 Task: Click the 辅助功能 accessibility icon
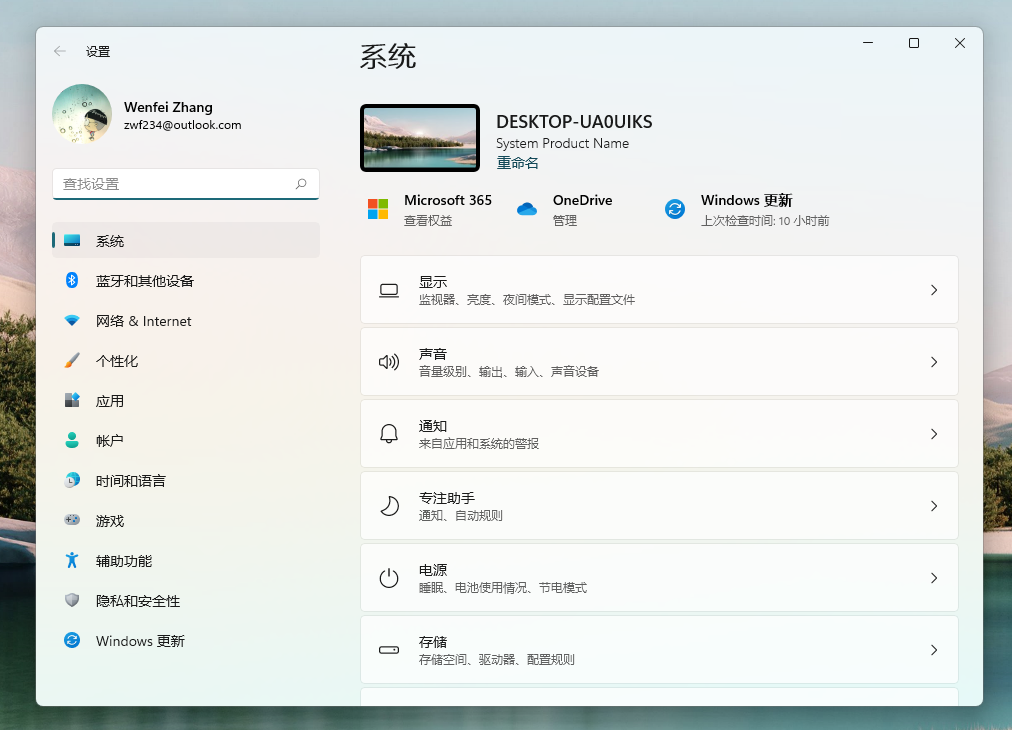click(x=72, y=560)
